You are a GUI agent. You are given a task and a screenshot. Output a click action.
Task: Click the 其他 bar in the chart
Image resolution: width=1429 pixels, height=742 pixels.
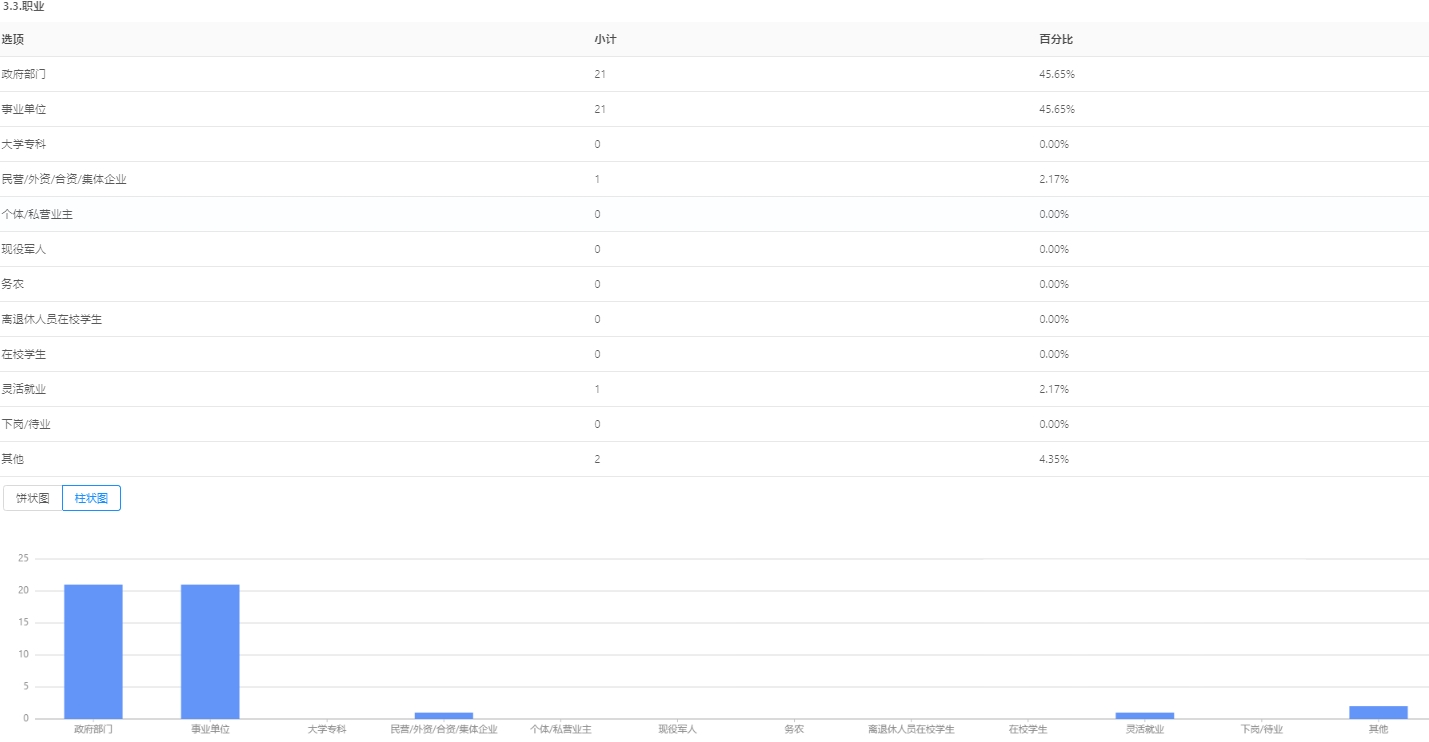1378,712
